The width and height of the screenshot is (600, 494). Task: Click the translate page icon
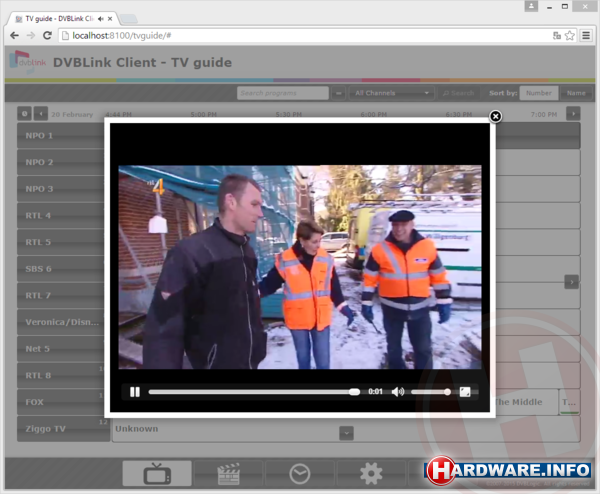(557, 36)
